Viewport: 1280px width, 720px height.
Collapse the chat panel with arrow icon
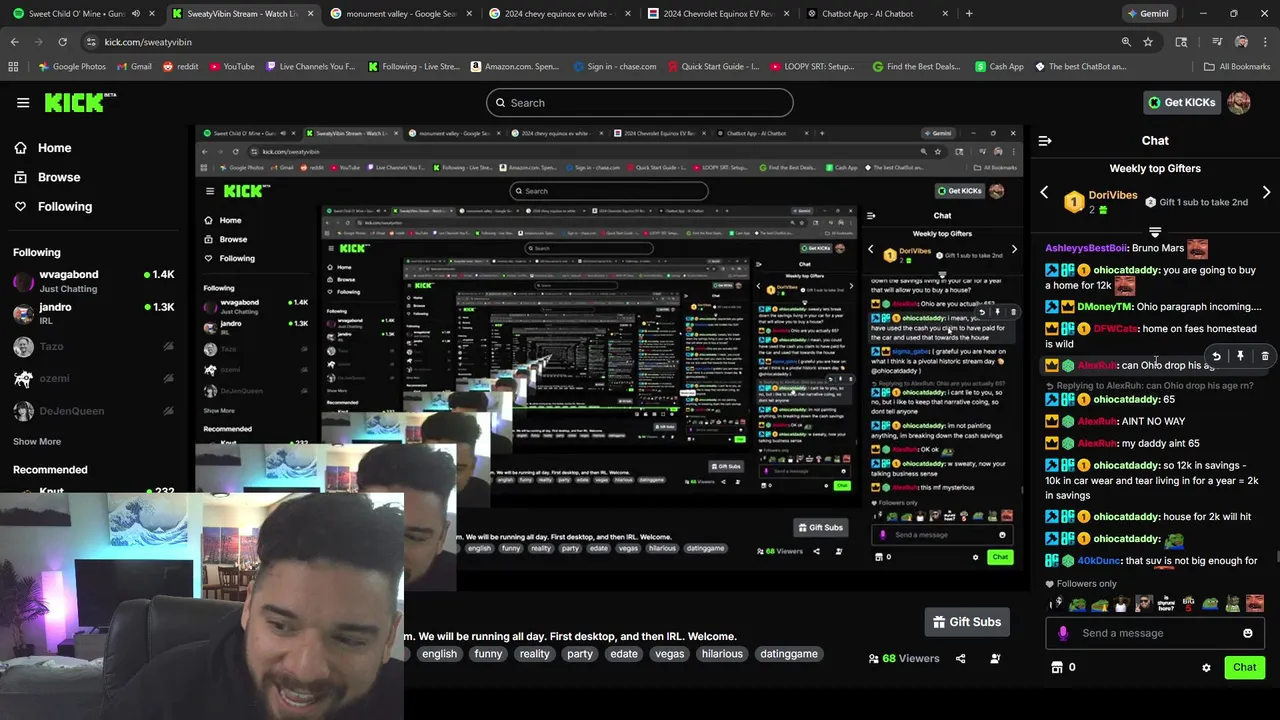click(1045, 141)
